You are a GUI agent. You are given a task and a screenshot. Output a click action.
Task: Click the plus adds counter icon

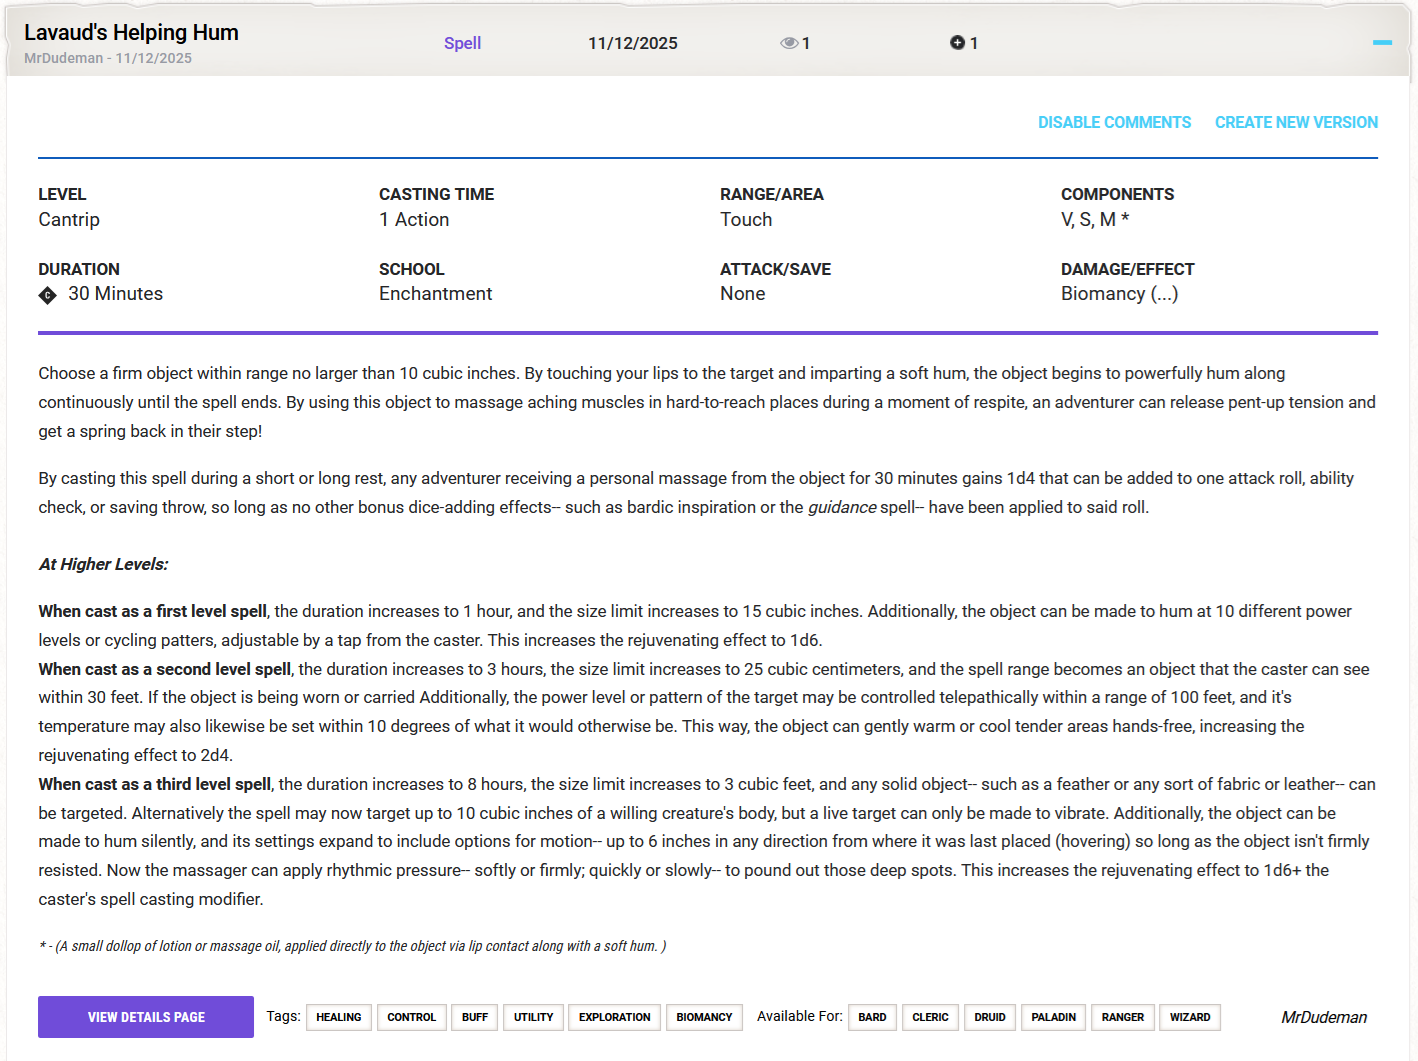(957, 43)
